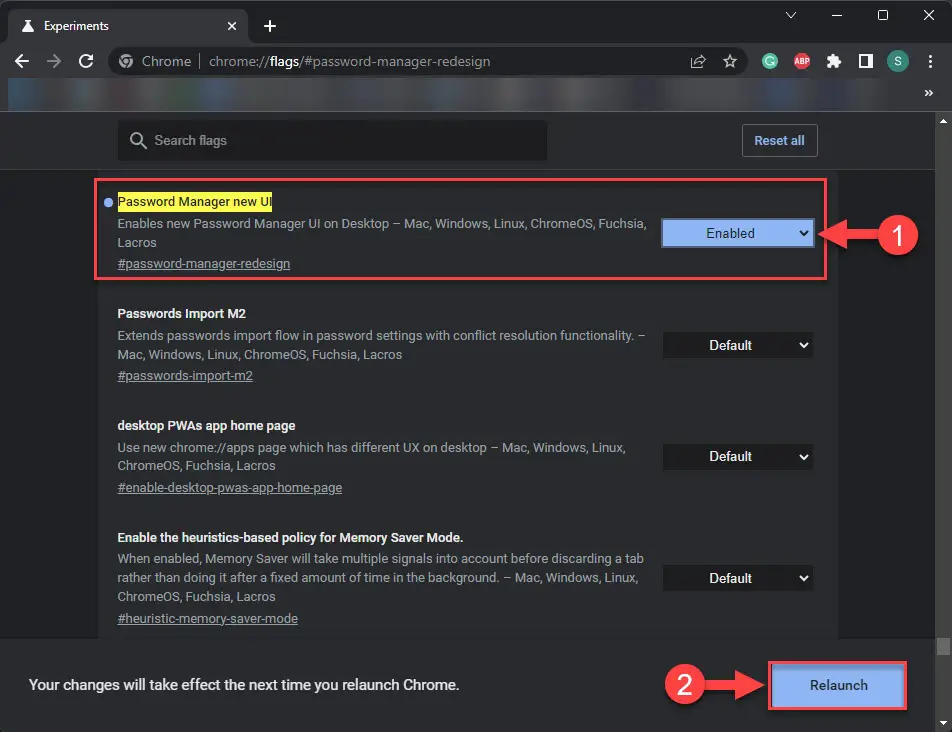Open Chrome's three-dot menu
The width and height of the screenshot is (952, 732).
930,61
